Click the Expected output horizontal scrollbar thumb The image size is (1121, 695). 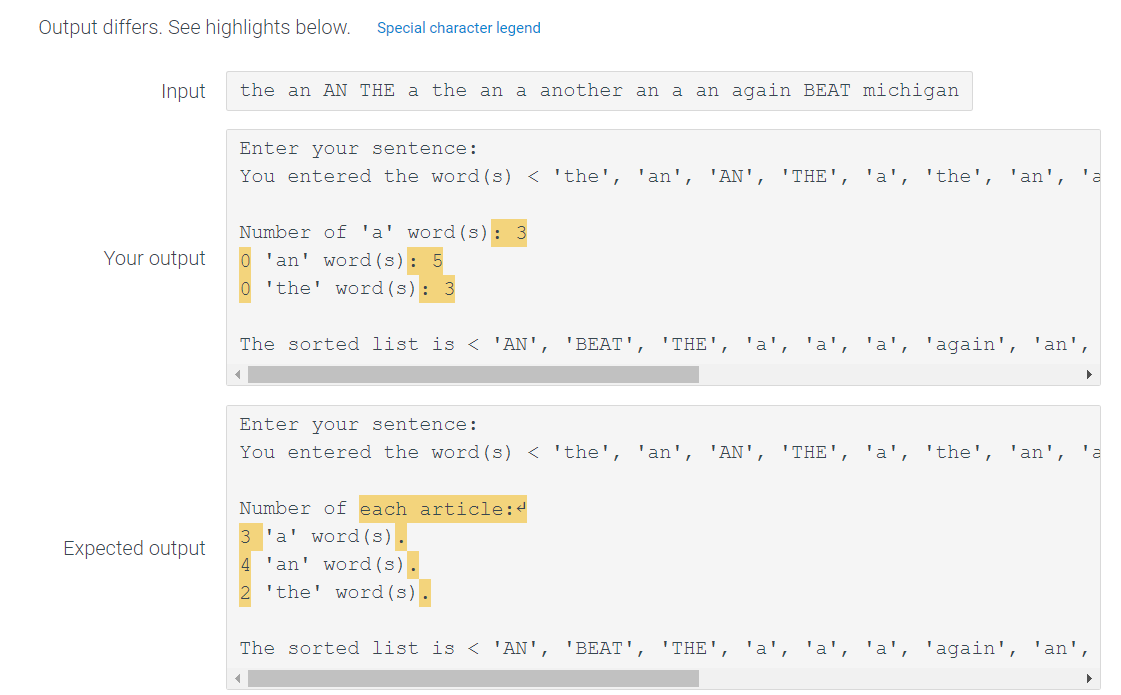[470, 678]
